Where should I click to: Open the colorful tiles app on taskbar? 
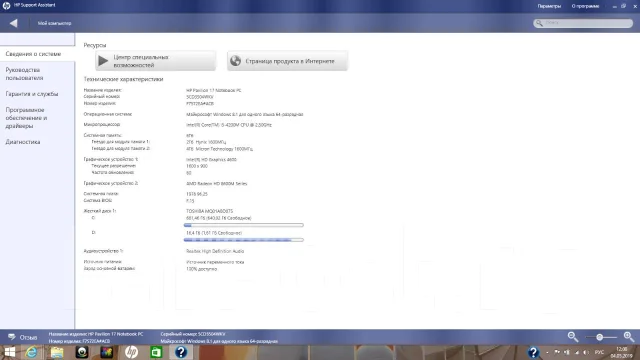[x=107, y=352]
